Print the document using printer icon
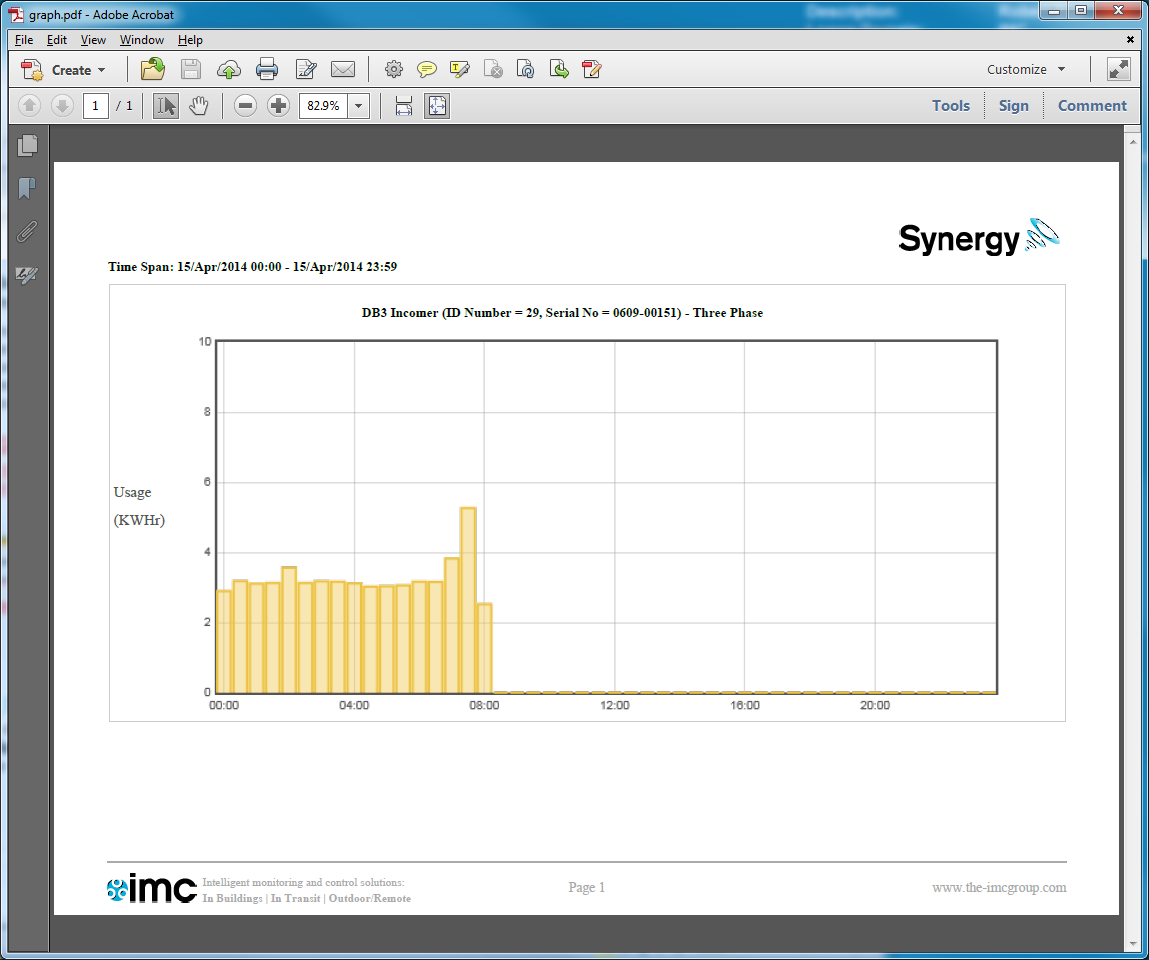The width and height of the screenshot is (1149, 960). point(266,69)
